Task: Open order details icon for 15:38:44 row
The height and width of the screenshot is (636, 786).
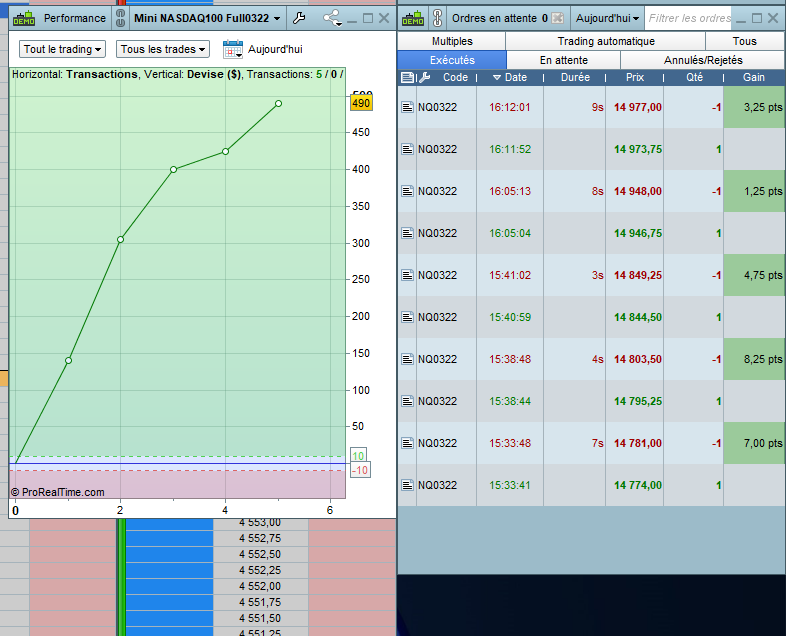Action: pos(408,401)
